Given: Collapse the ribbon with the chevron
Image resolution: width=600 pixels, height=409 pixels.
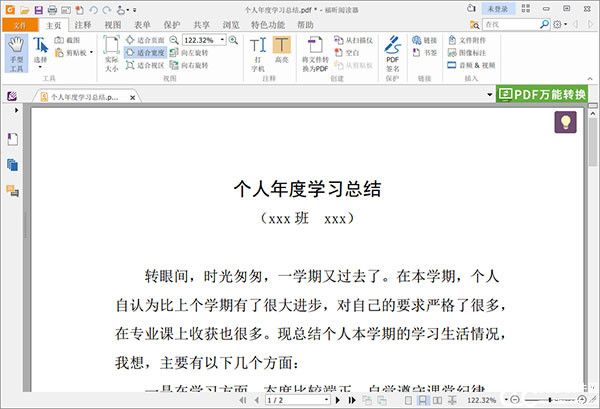Looking at the screenshot, I should pos(590,78).
